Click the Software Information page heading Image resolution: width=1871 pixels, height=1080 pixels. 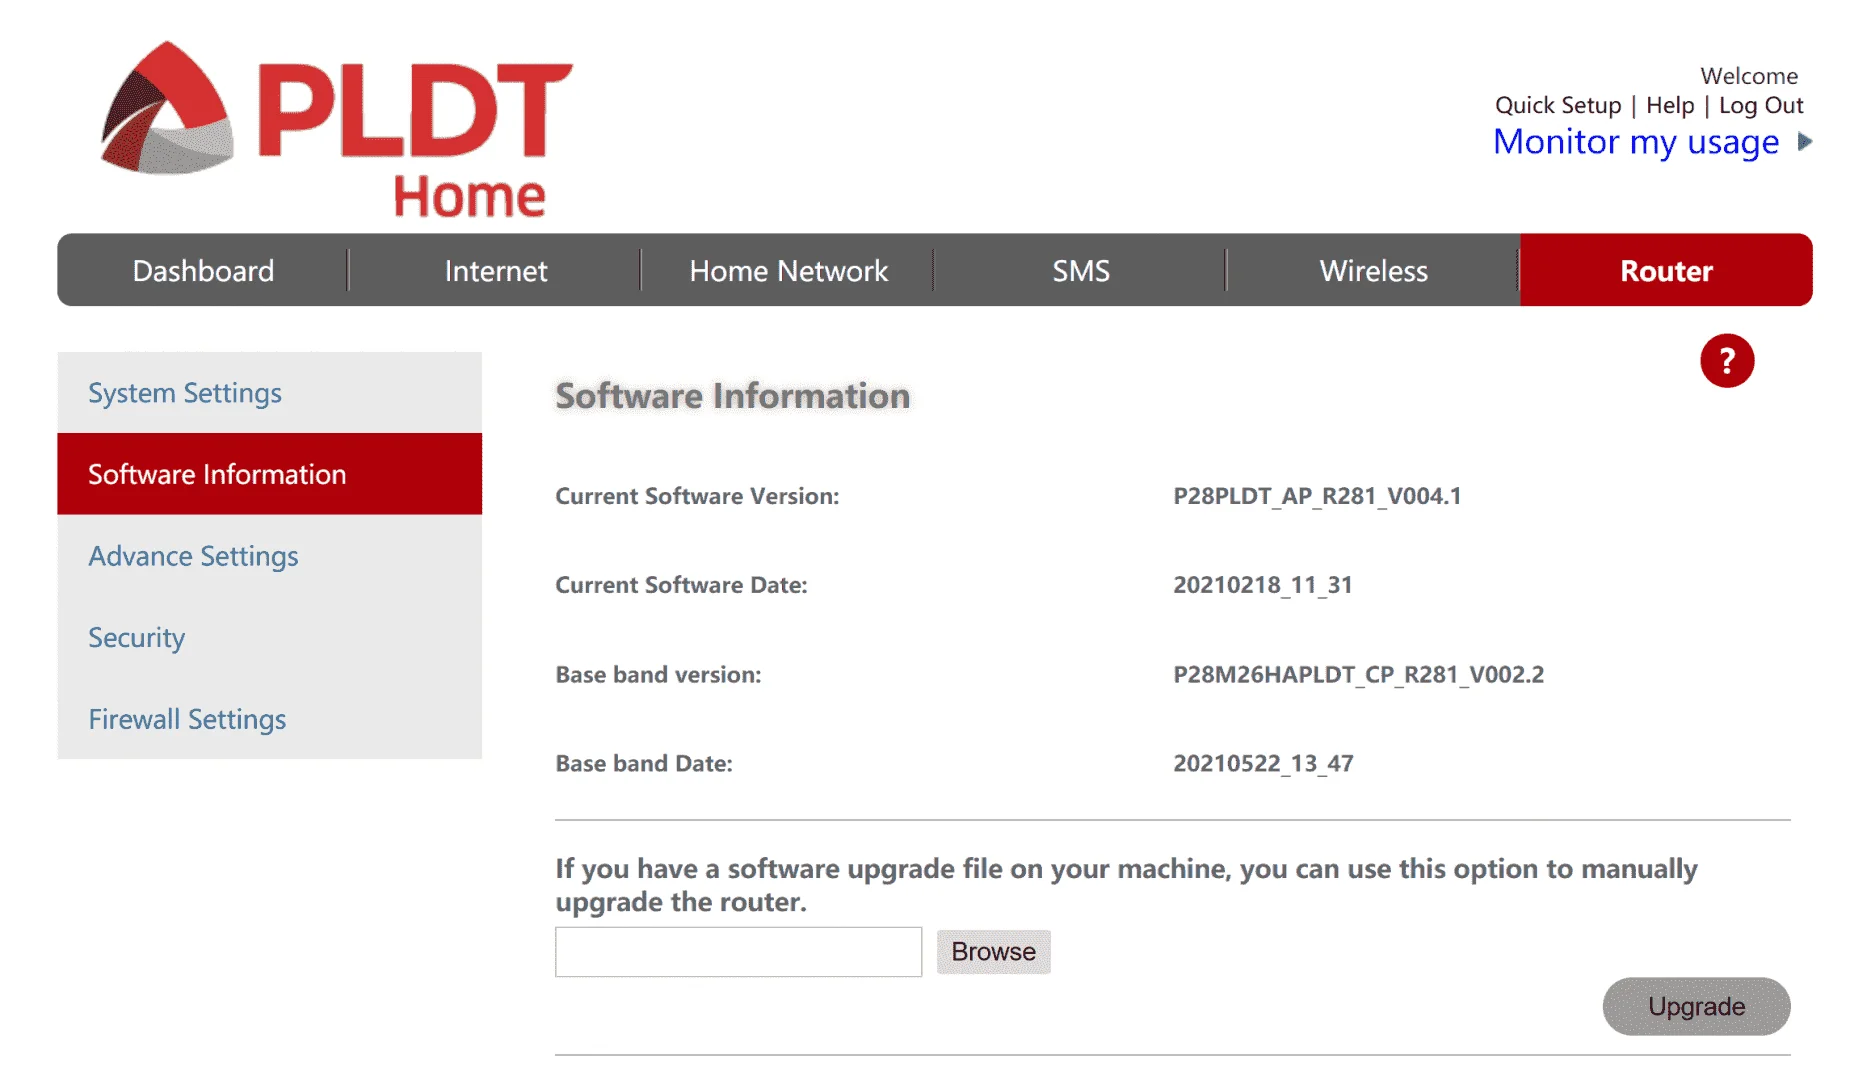coord(733,396)
